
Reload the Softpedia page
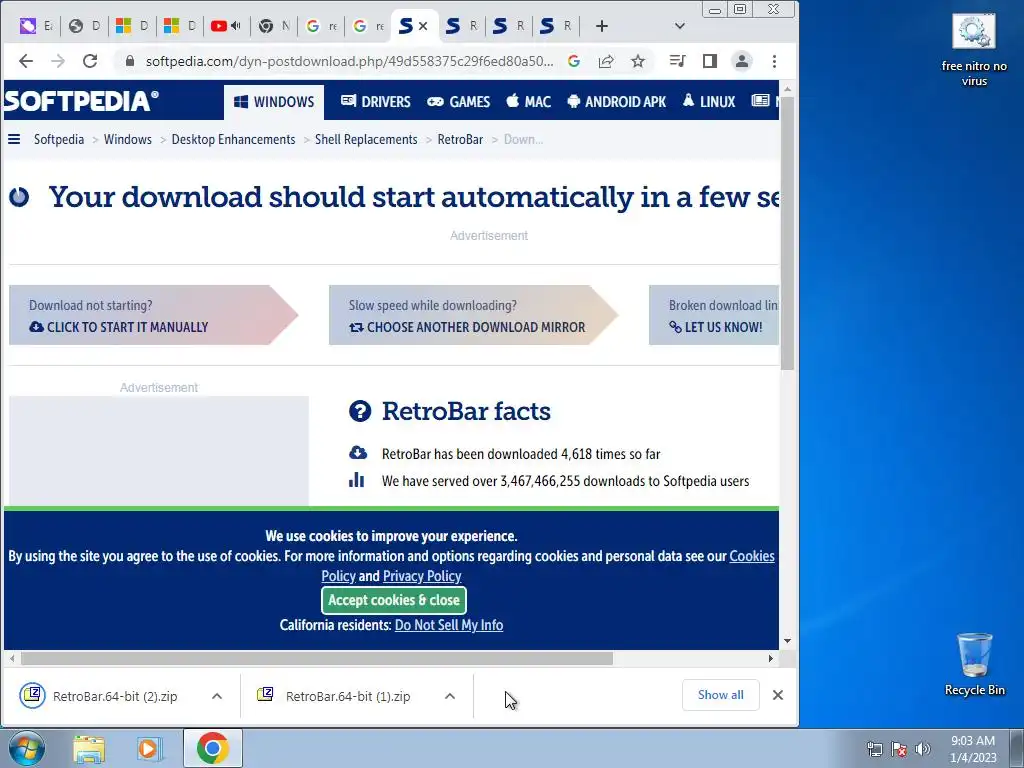(x=90, y=61)
